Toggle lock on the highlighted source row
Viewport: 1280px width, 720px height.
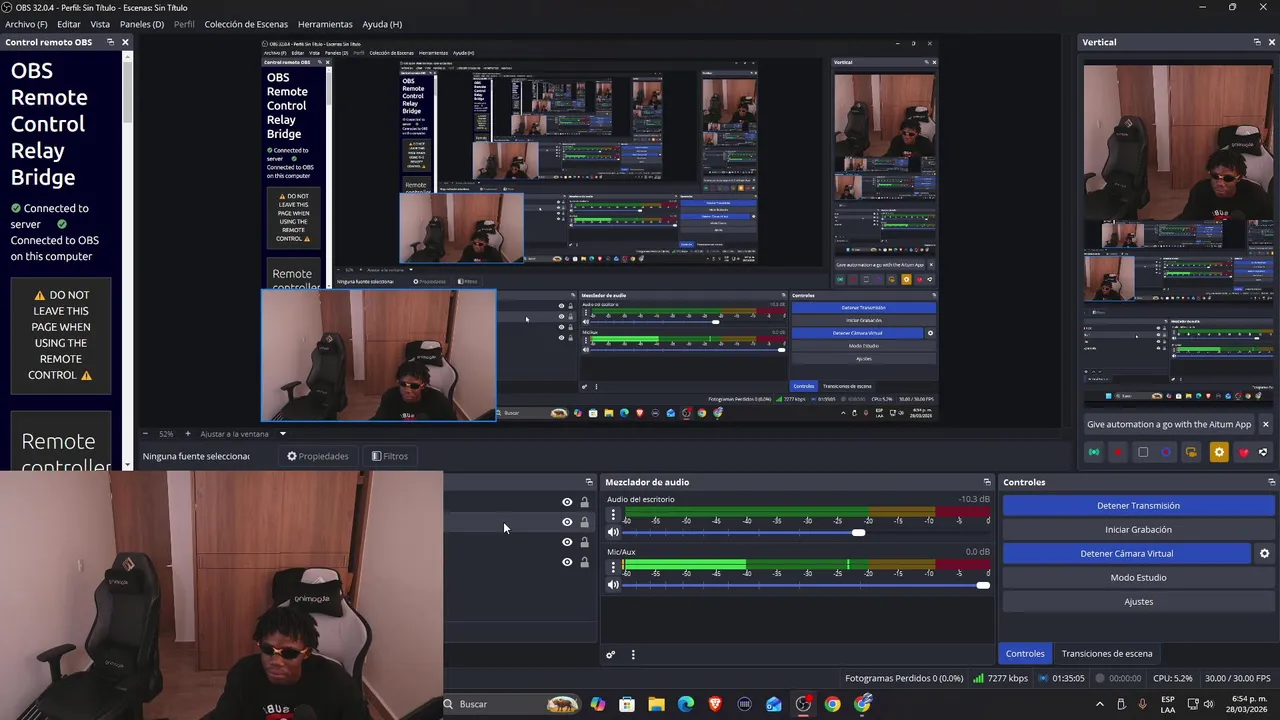click(x=584, y=522)
